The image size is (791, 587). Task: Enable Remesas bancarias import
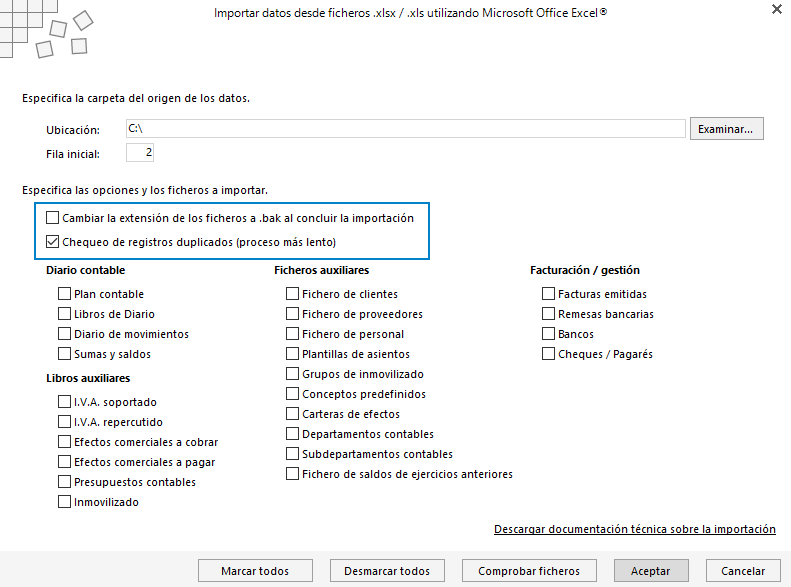pyautogui.click(x=548, y=314)
